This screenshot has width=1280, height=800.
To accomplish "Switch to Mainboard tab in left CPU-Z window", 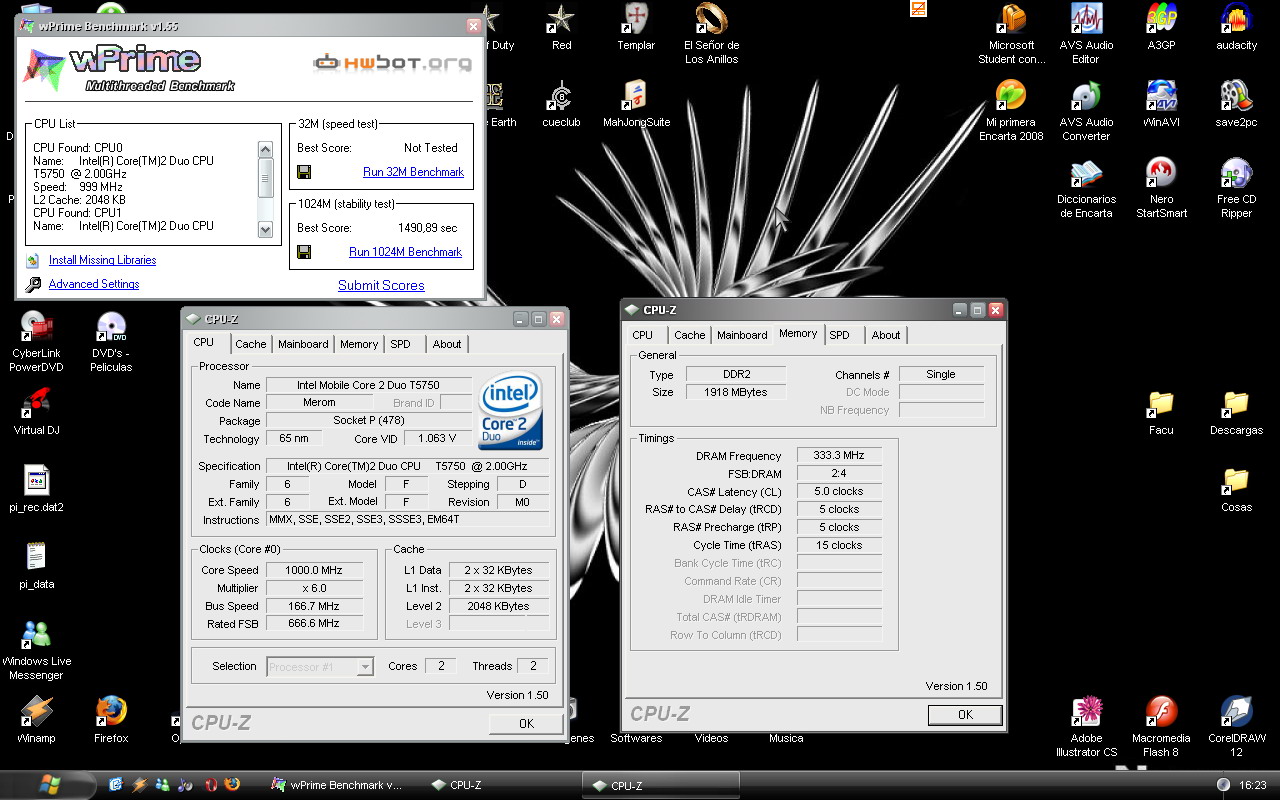I will tap(303, 344).
